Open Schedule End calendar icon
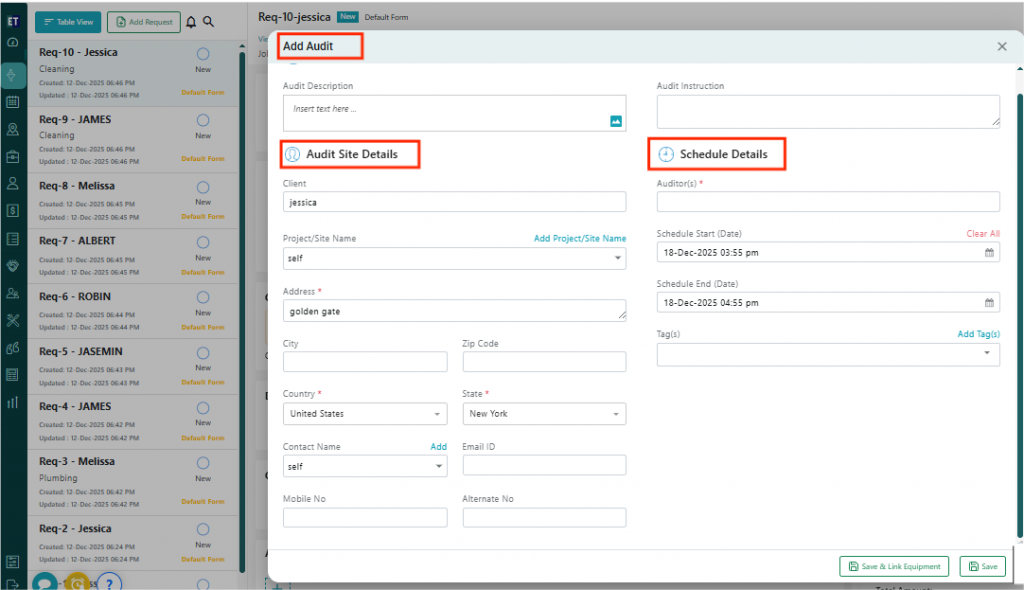Viewport: 1024px width, 590px height. (x=989, y=303)
